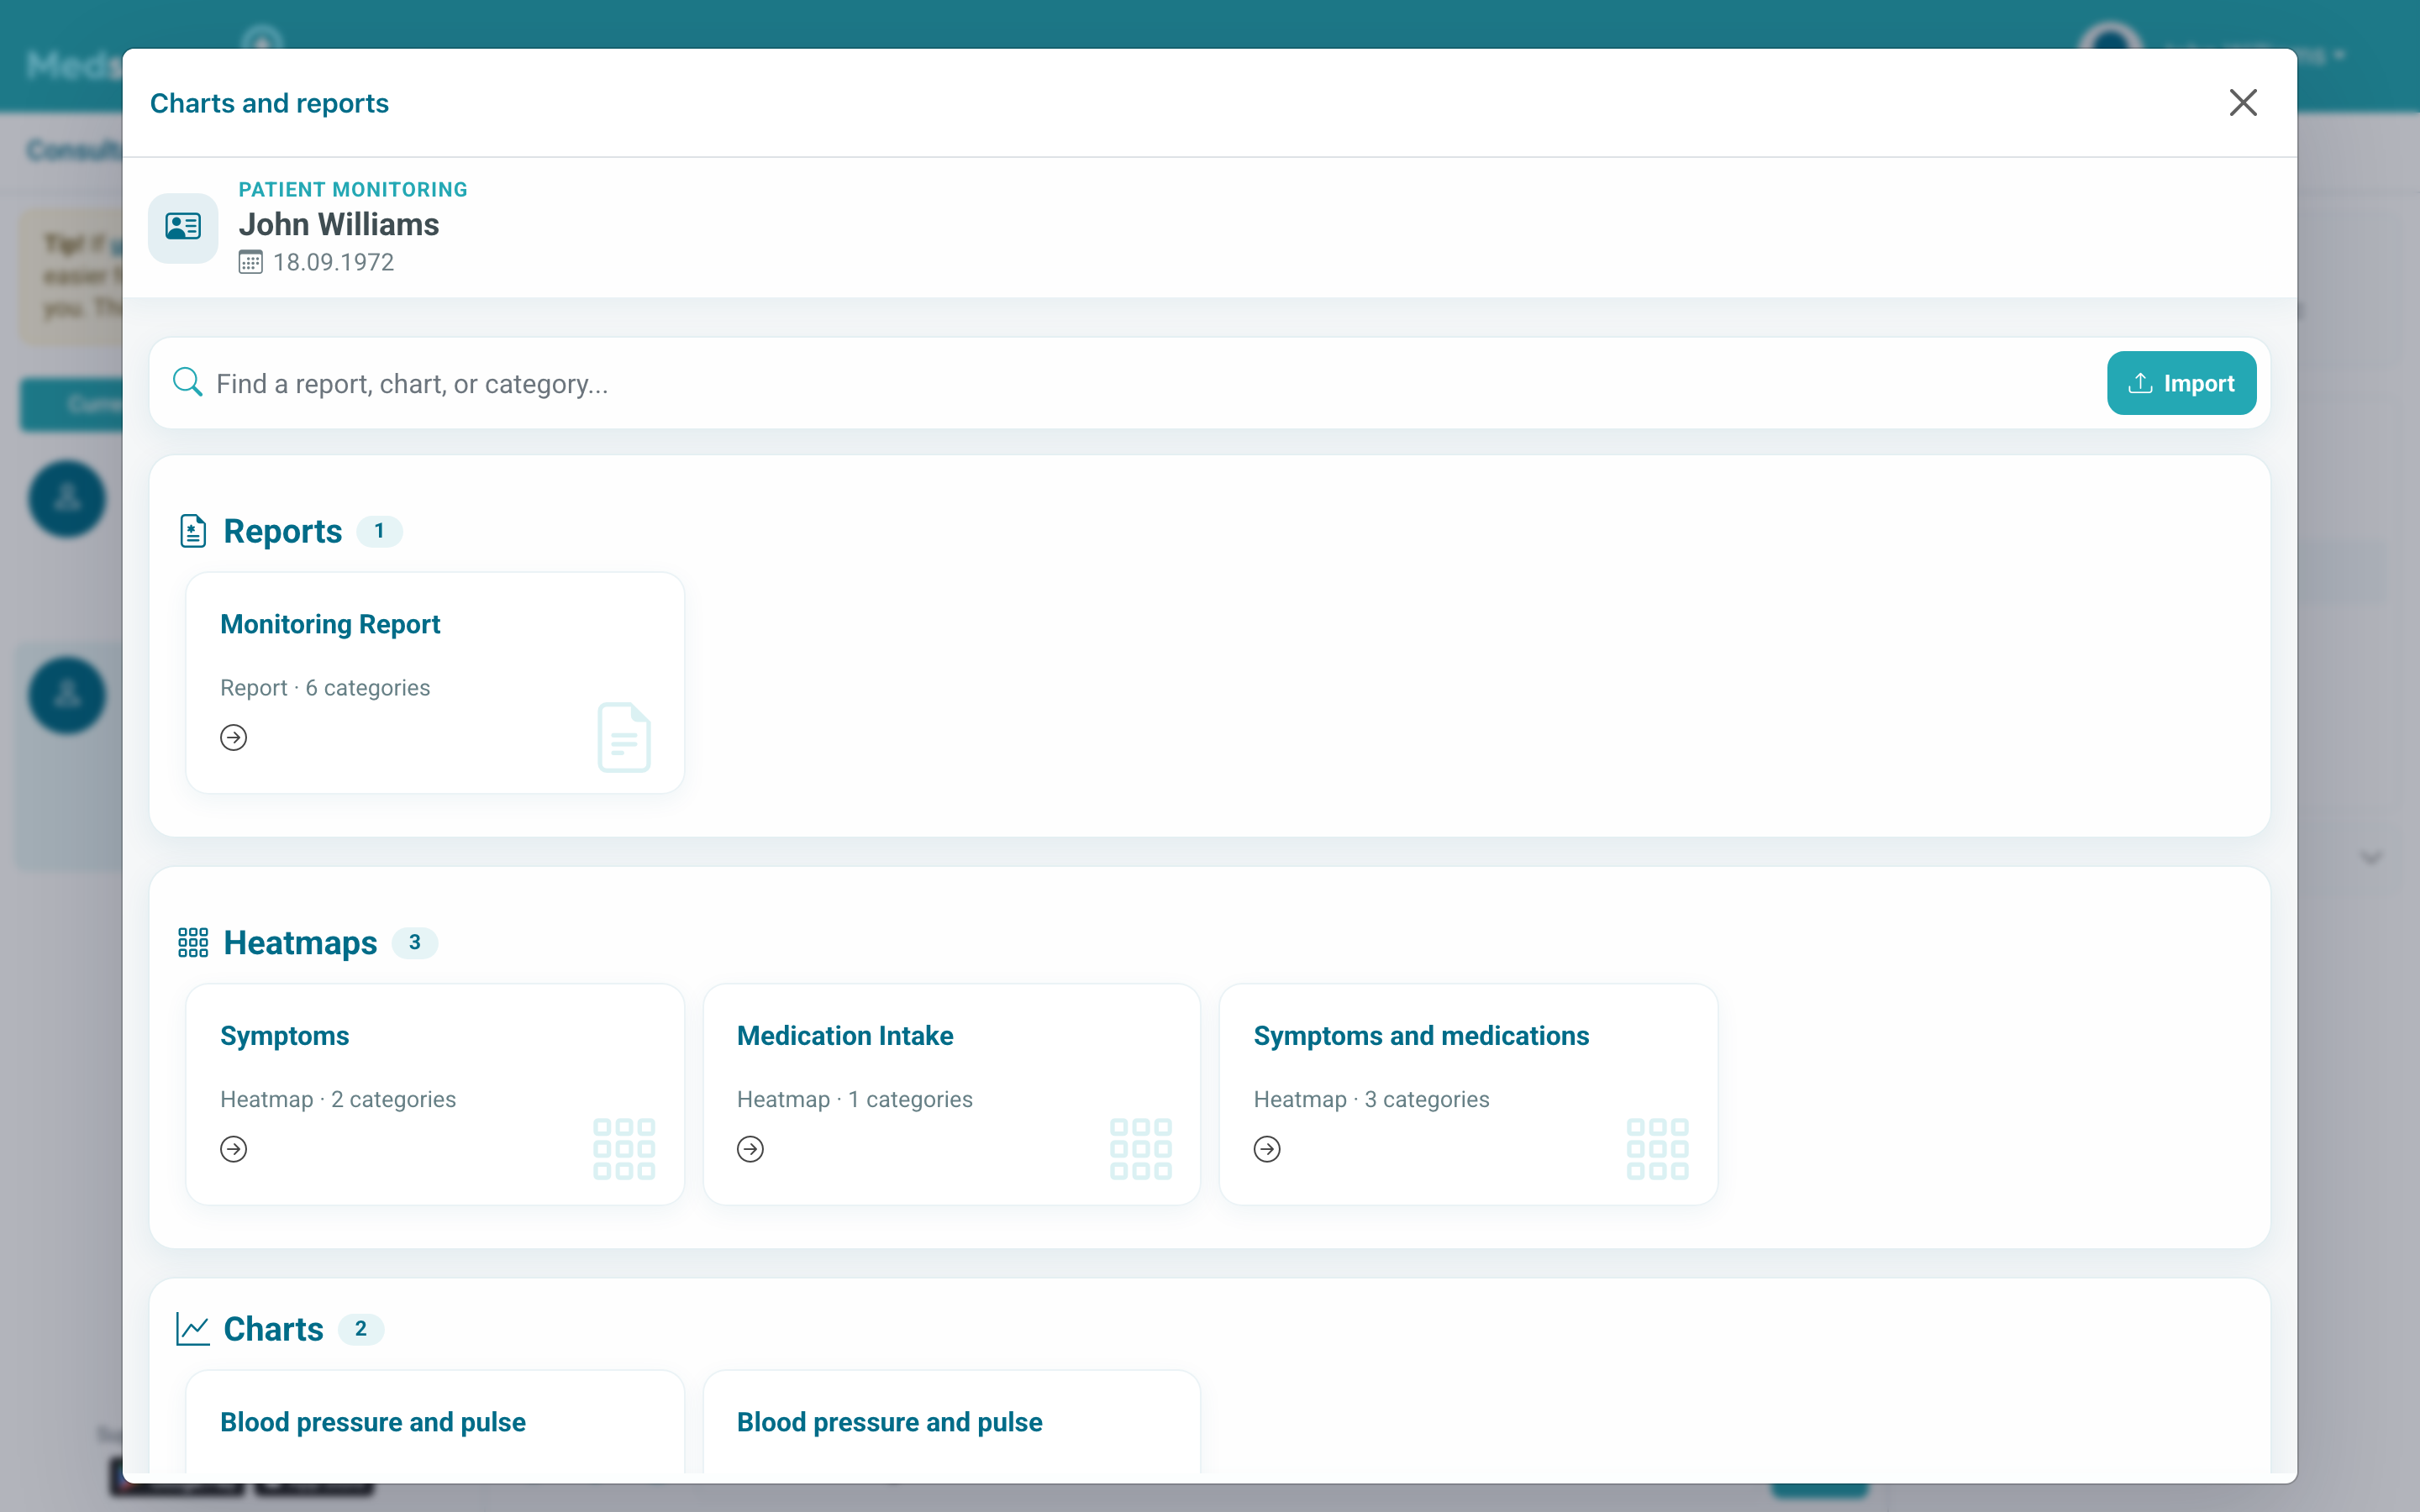Click the upper patient avatar in background page
This screenshot has height=1512, width=2420.
pos(67,498)
